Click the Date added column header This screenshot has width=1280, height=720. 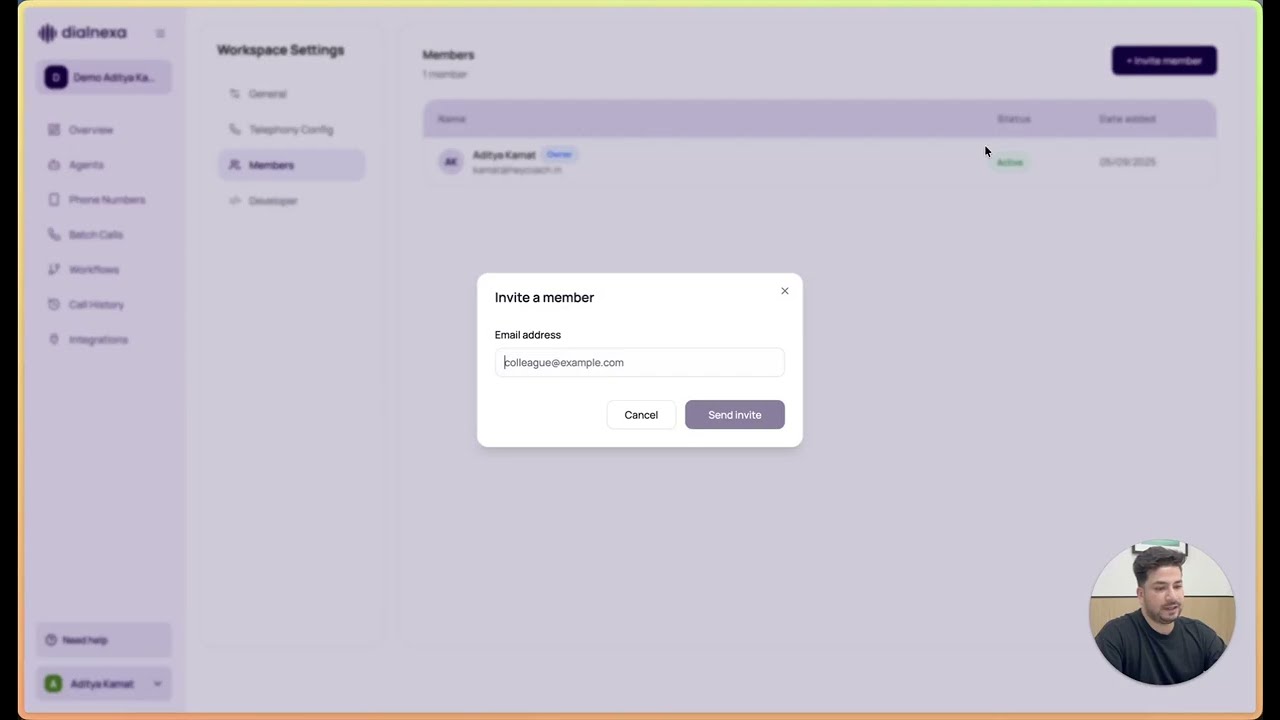[1127, 119]
